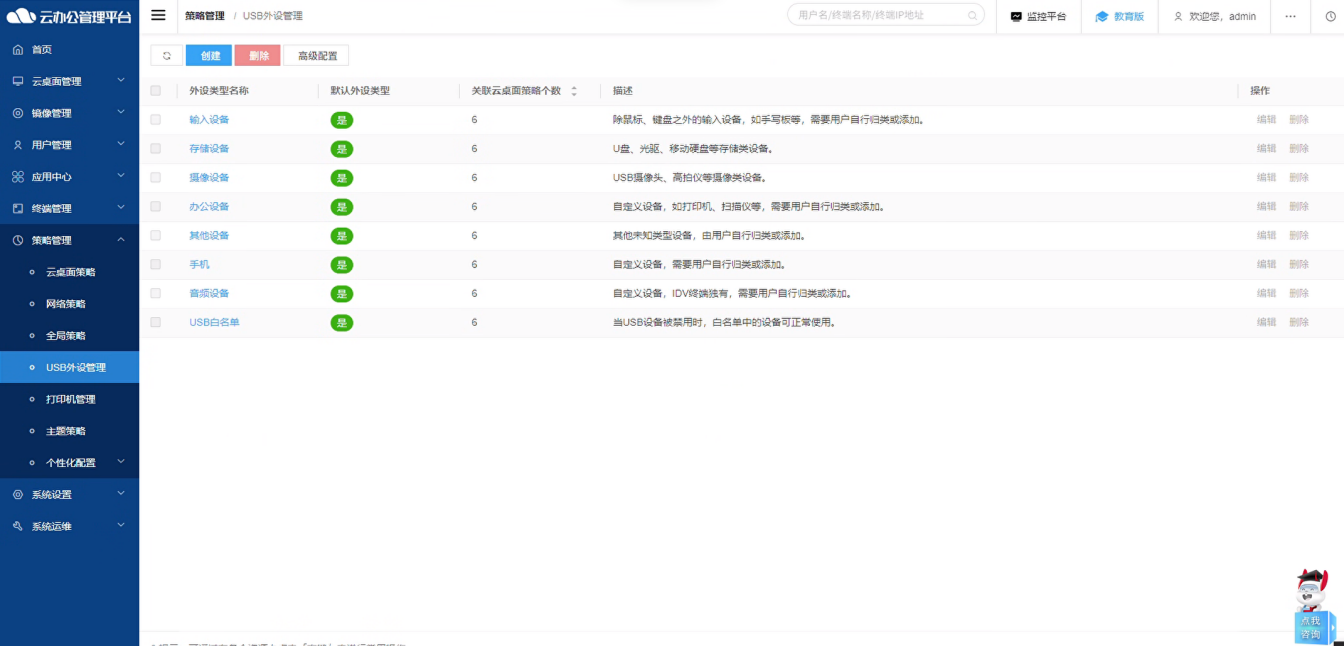1344x646 pixels.
Task: Click the 教育版 graduation cap icon
Action: pos(1102,17)
